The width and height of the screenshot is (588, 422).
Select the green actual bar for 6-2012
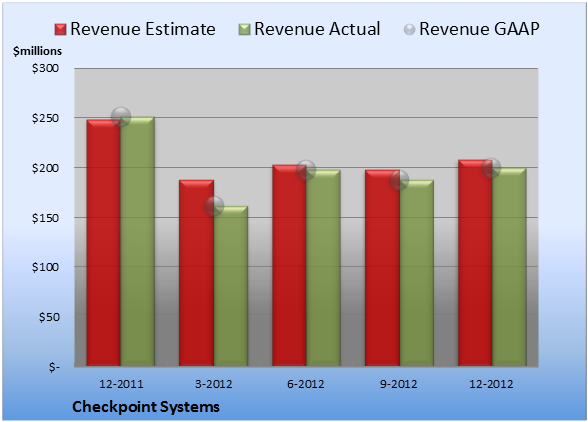point(323,268)
